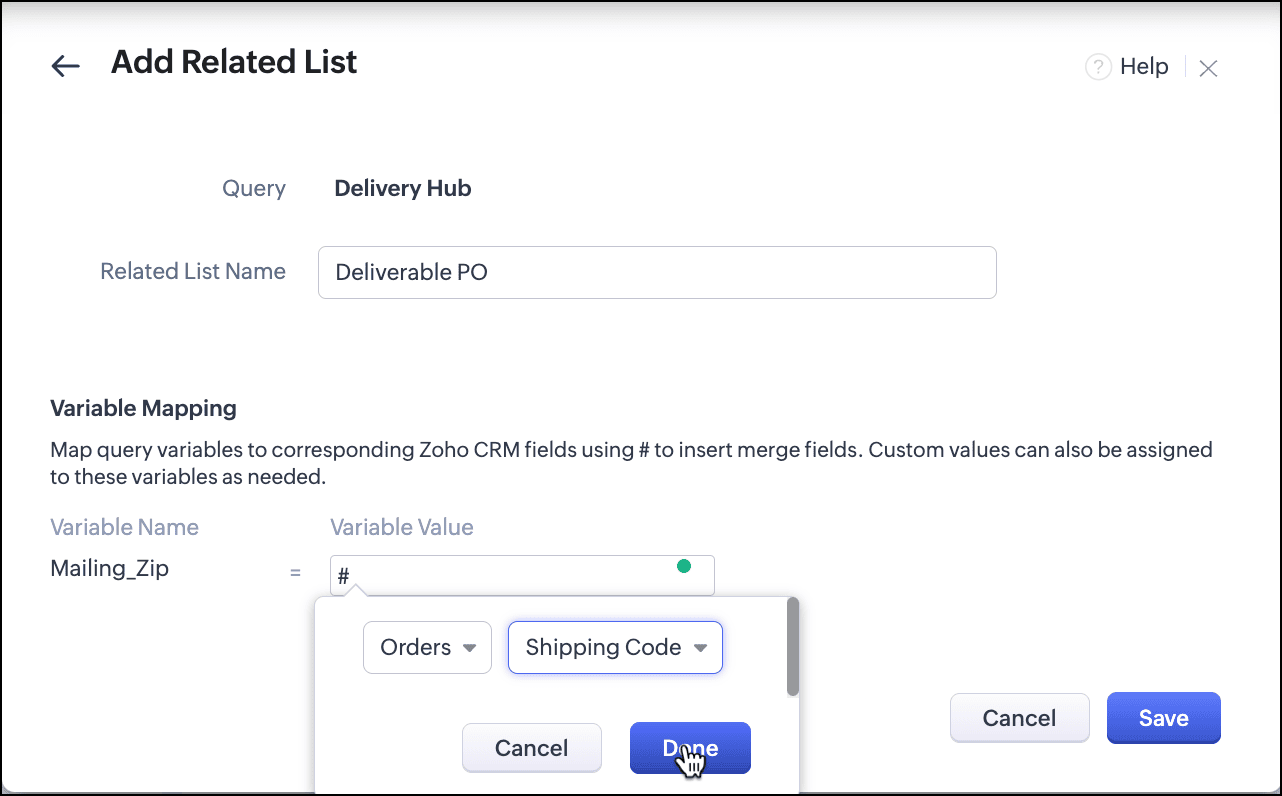
Task: Close the Add Related List dialog
Action: [x=1208, y=68]
